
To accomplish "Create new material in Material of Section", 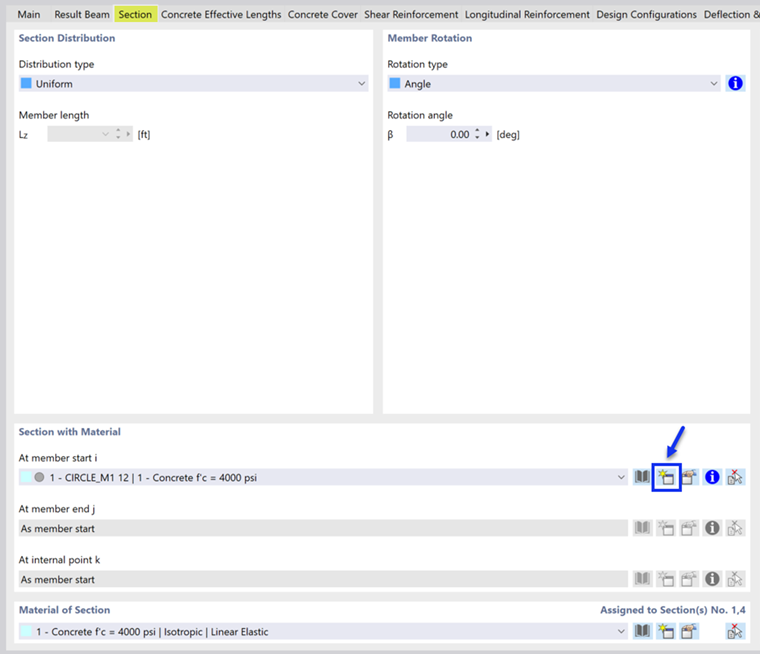I will click(x=666, y=631).
